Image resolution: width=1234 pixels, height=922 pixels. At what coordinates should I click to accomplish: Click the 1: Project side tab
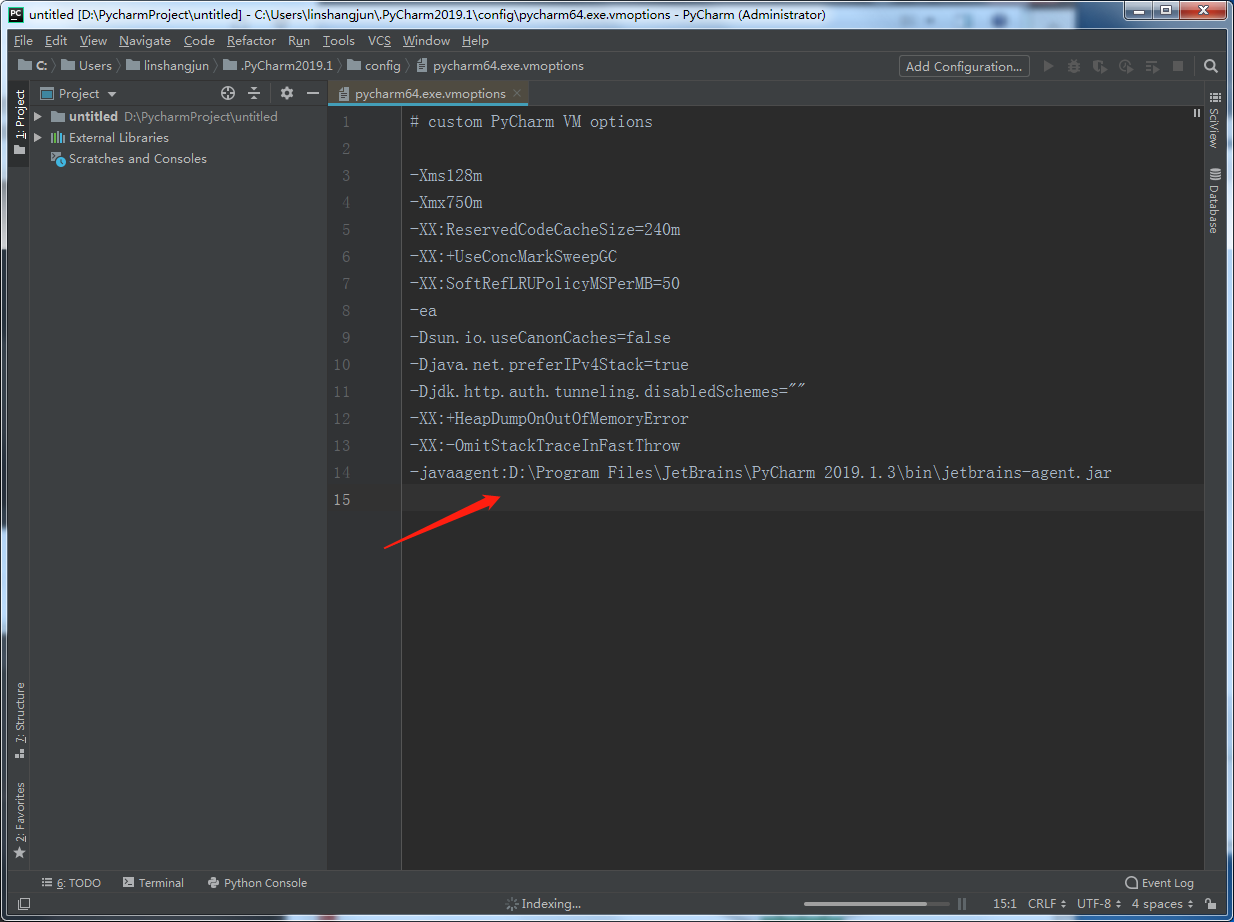pyautogui.click(x=20, y=121)
